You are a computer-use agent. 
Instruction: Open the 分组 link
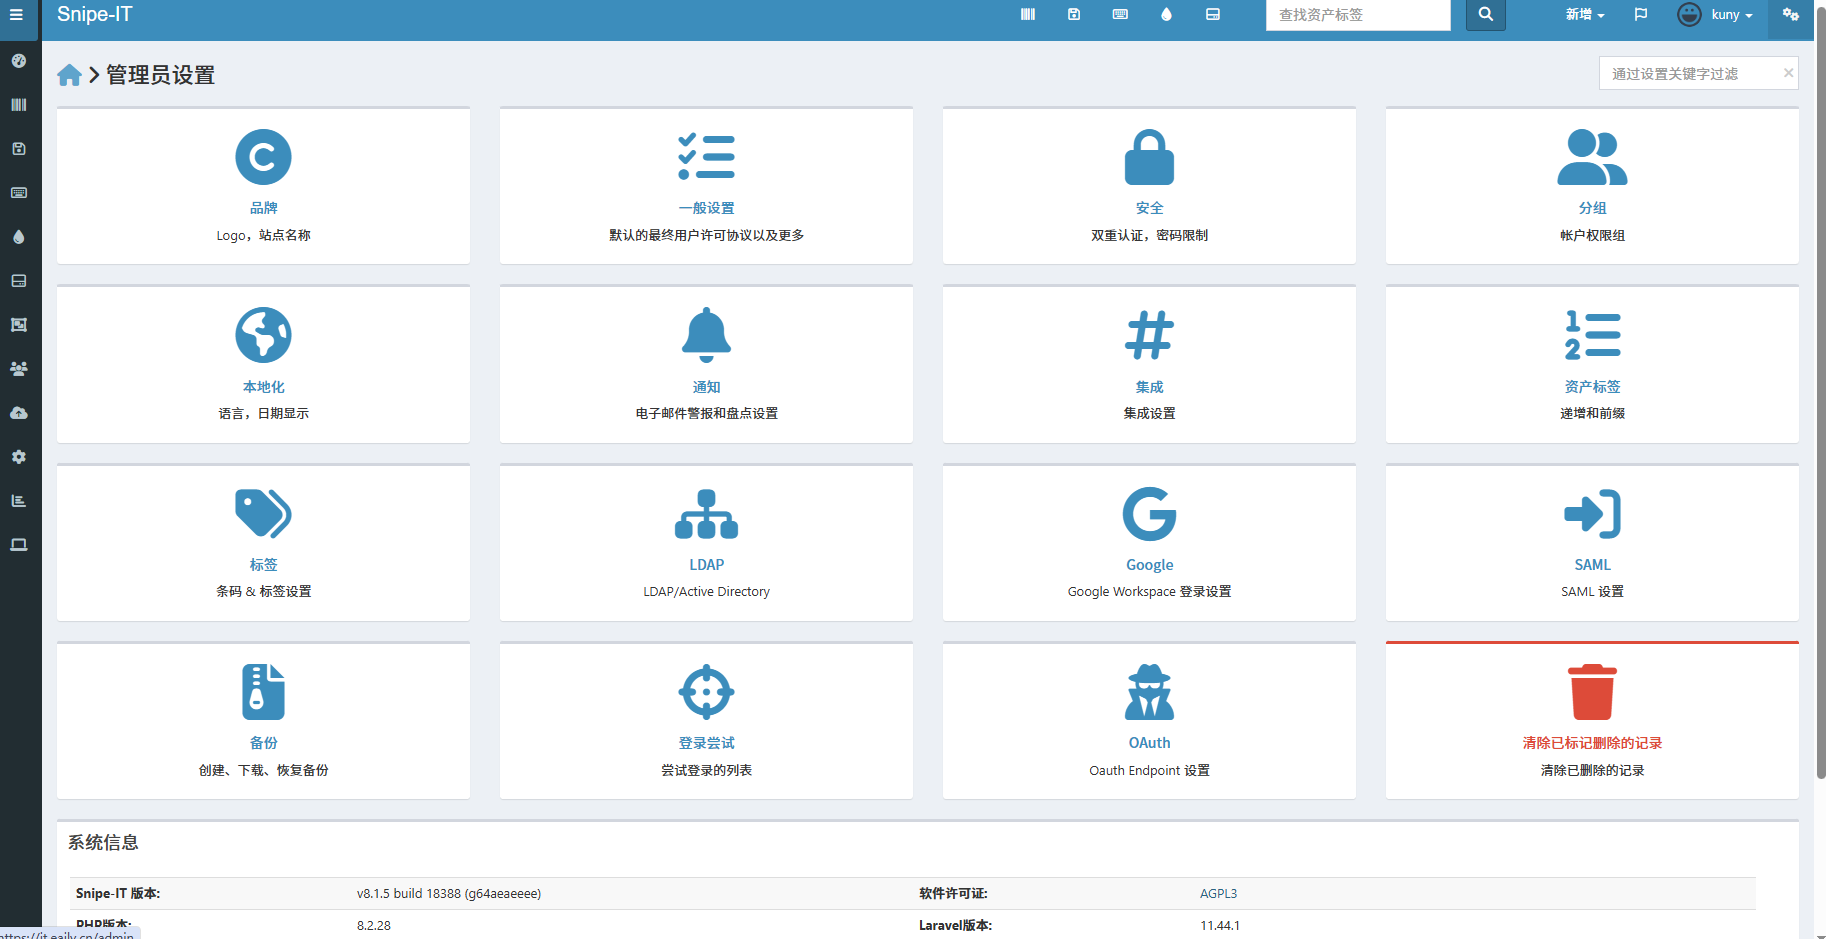click(1592, 208)
